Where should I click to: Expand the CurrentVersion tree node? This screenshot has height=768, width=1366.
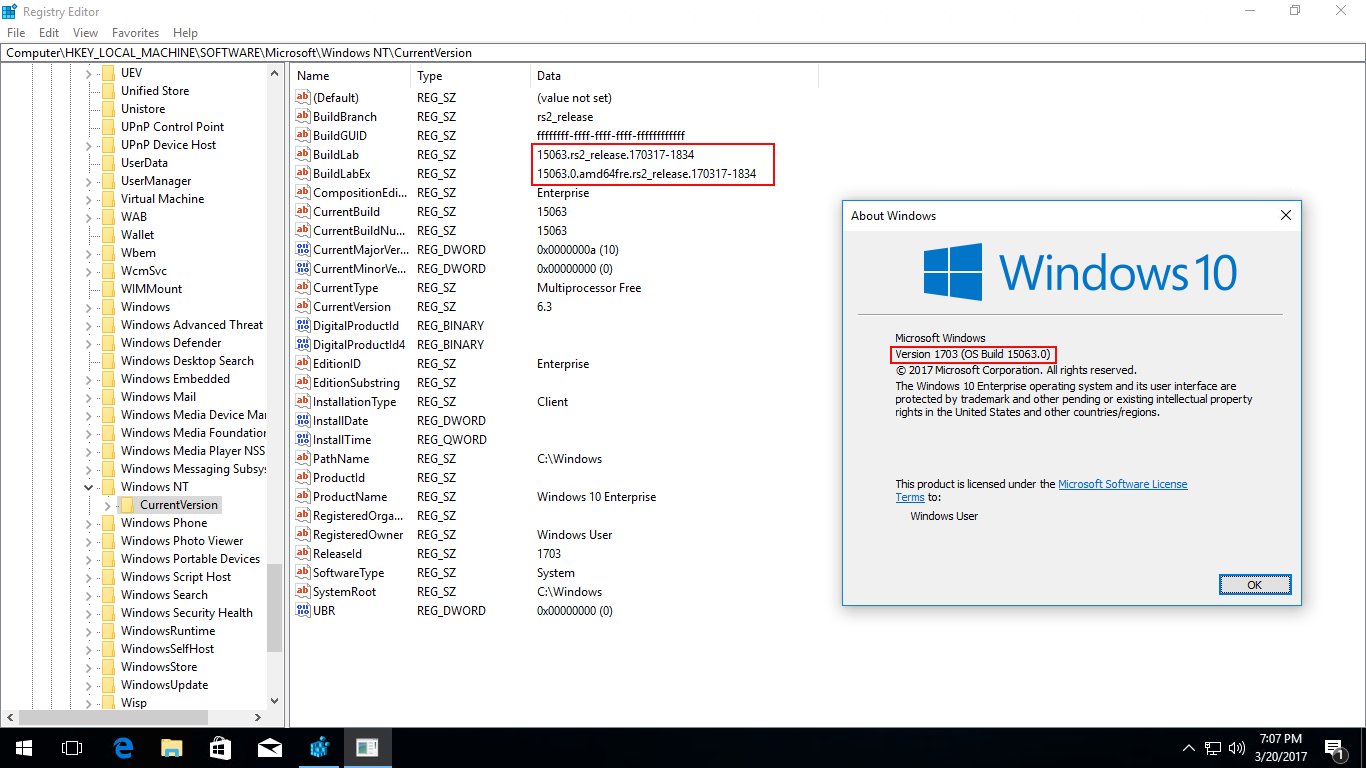click(x=107, y=505)
